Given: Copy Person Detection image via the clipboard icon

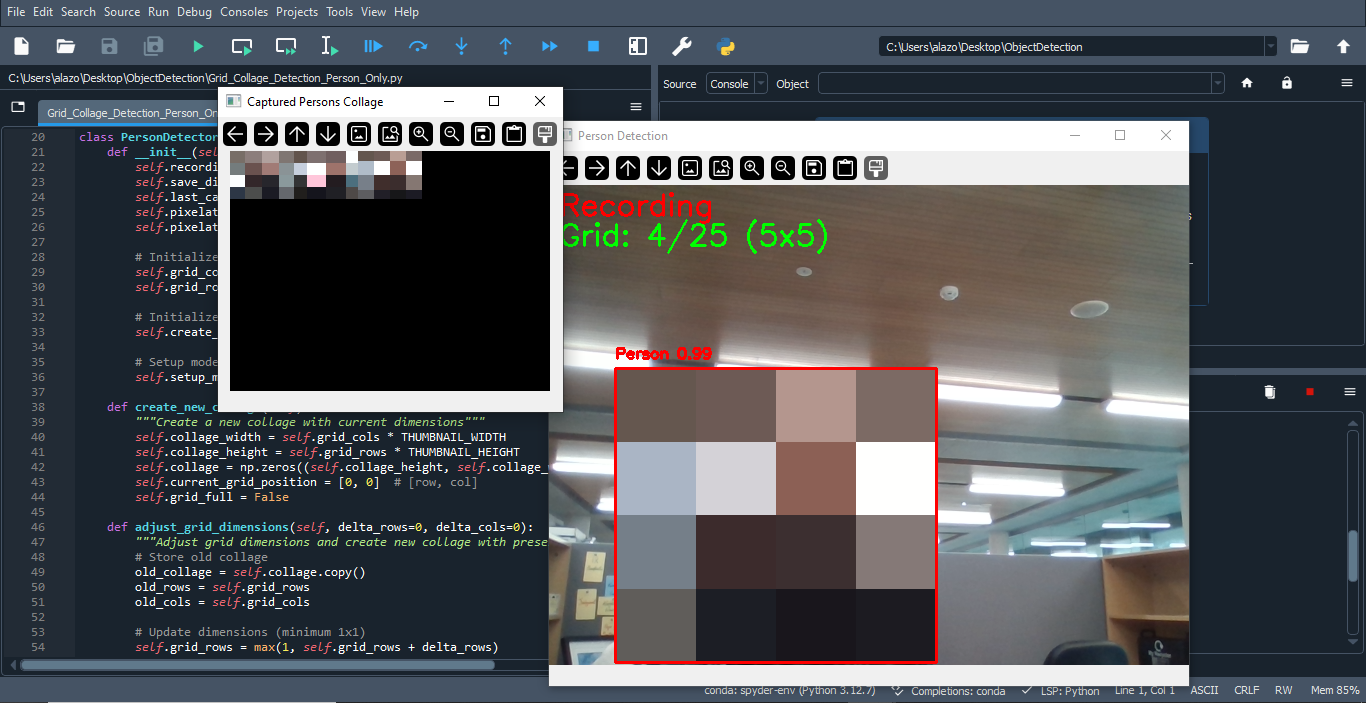Looking at the screenshot, I should pyautogui.click(x=844, y=168).
